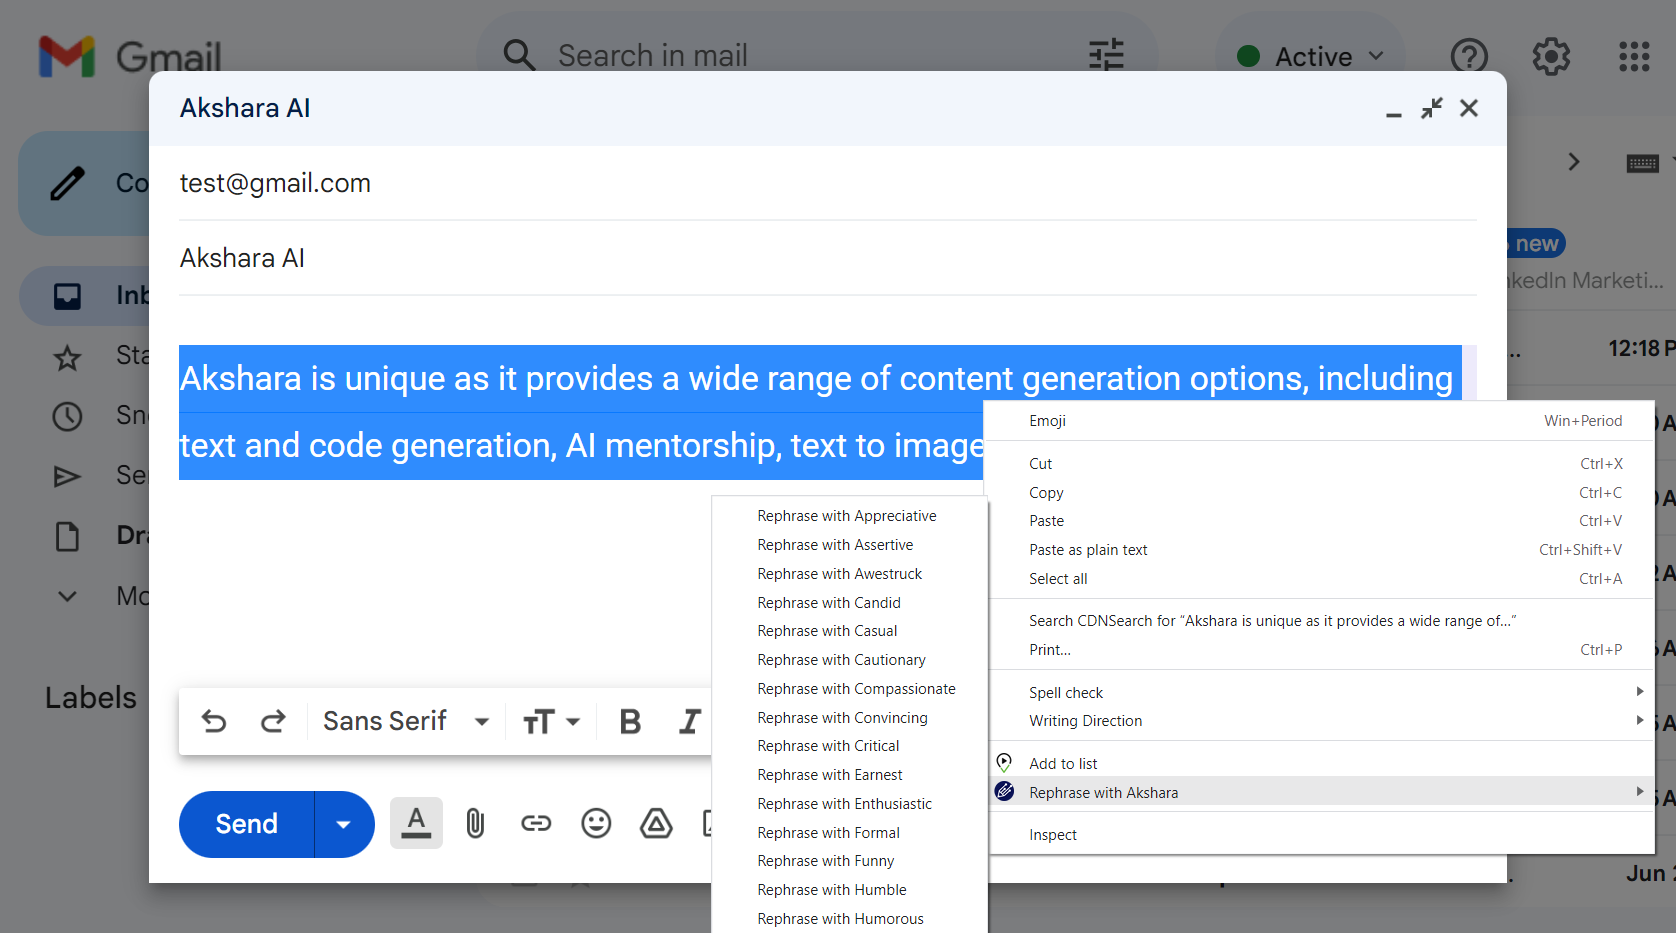Viewport: 1676px width, 933px height.
Task: Toggle bold formatting
Action: coord(630,721)
